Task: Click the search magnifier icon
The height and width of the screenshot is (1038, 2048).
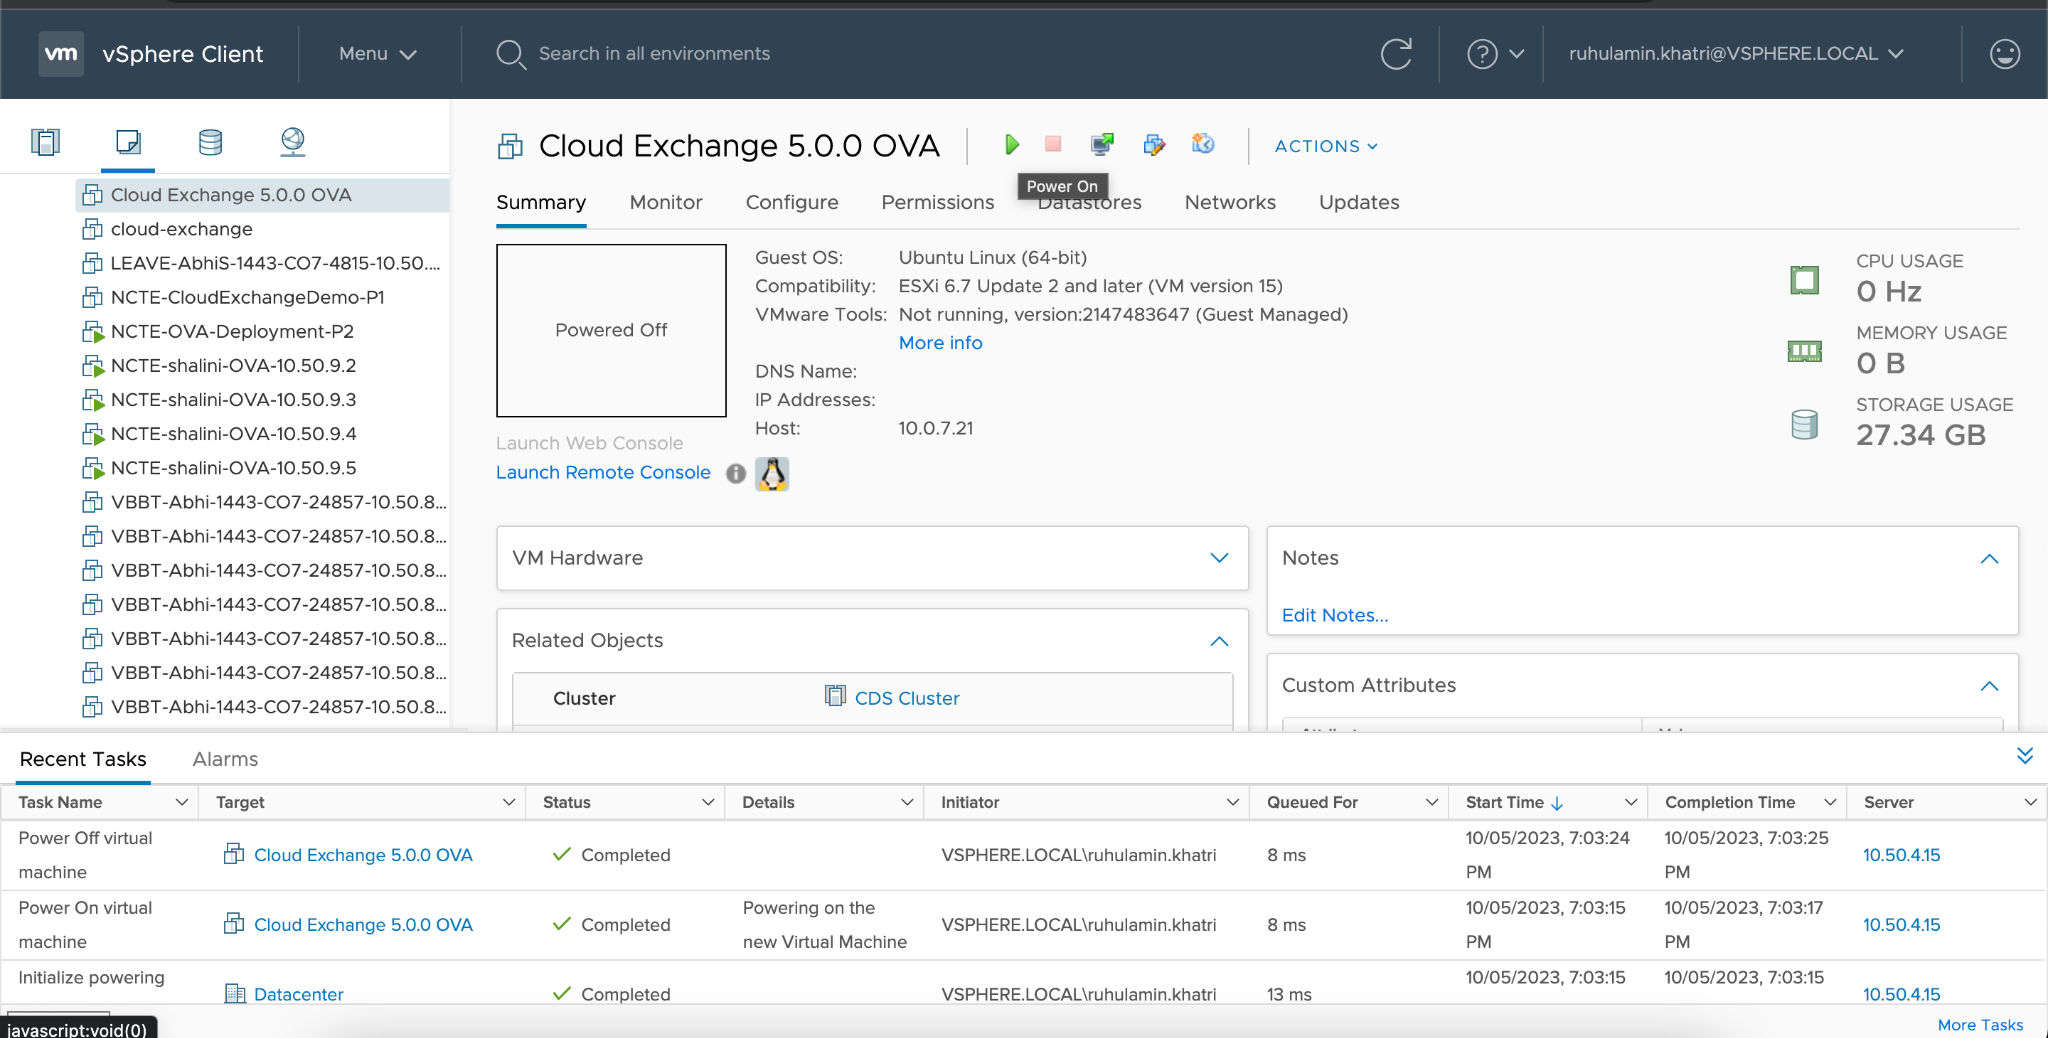Action: [511, 54]
